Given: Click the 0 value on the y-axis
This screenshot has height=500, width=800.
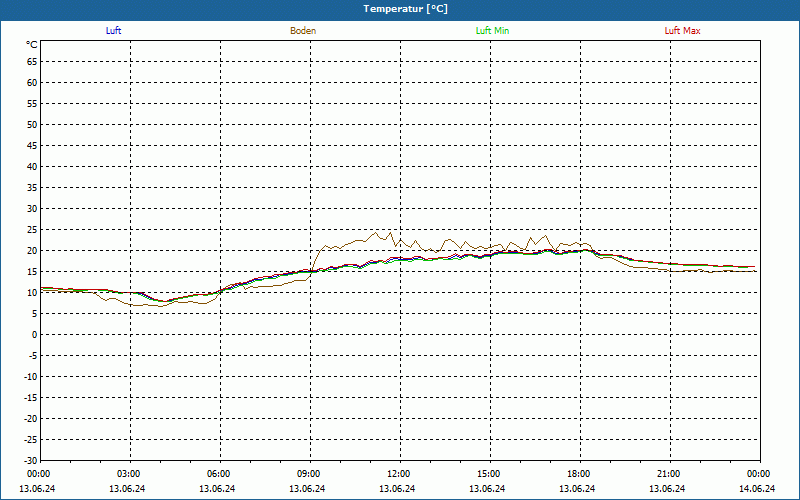Looking at the screenshot, I should point(35,335).
